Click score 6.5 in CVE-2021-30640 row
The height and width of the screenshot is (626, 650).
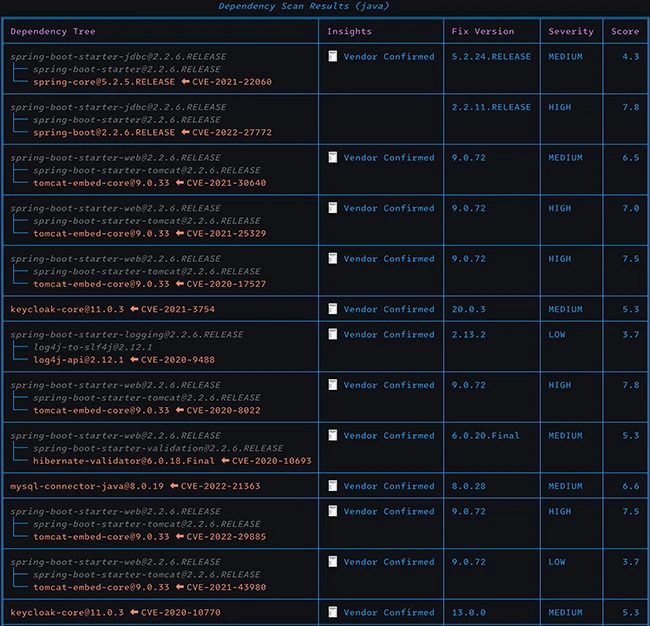click(631, 158)
